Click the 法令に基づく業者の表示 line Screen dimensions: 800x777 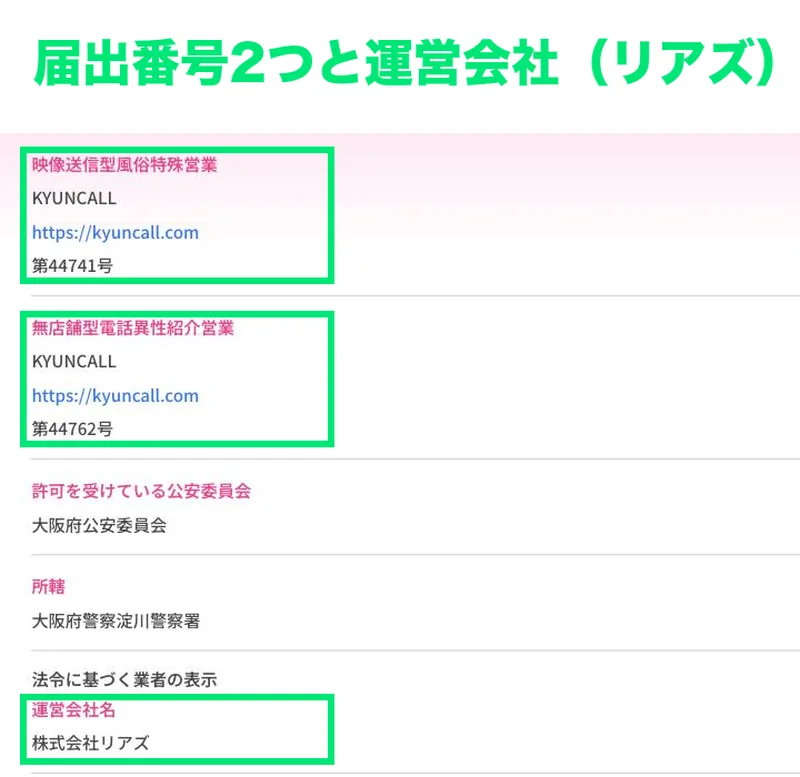coord(124,680)
